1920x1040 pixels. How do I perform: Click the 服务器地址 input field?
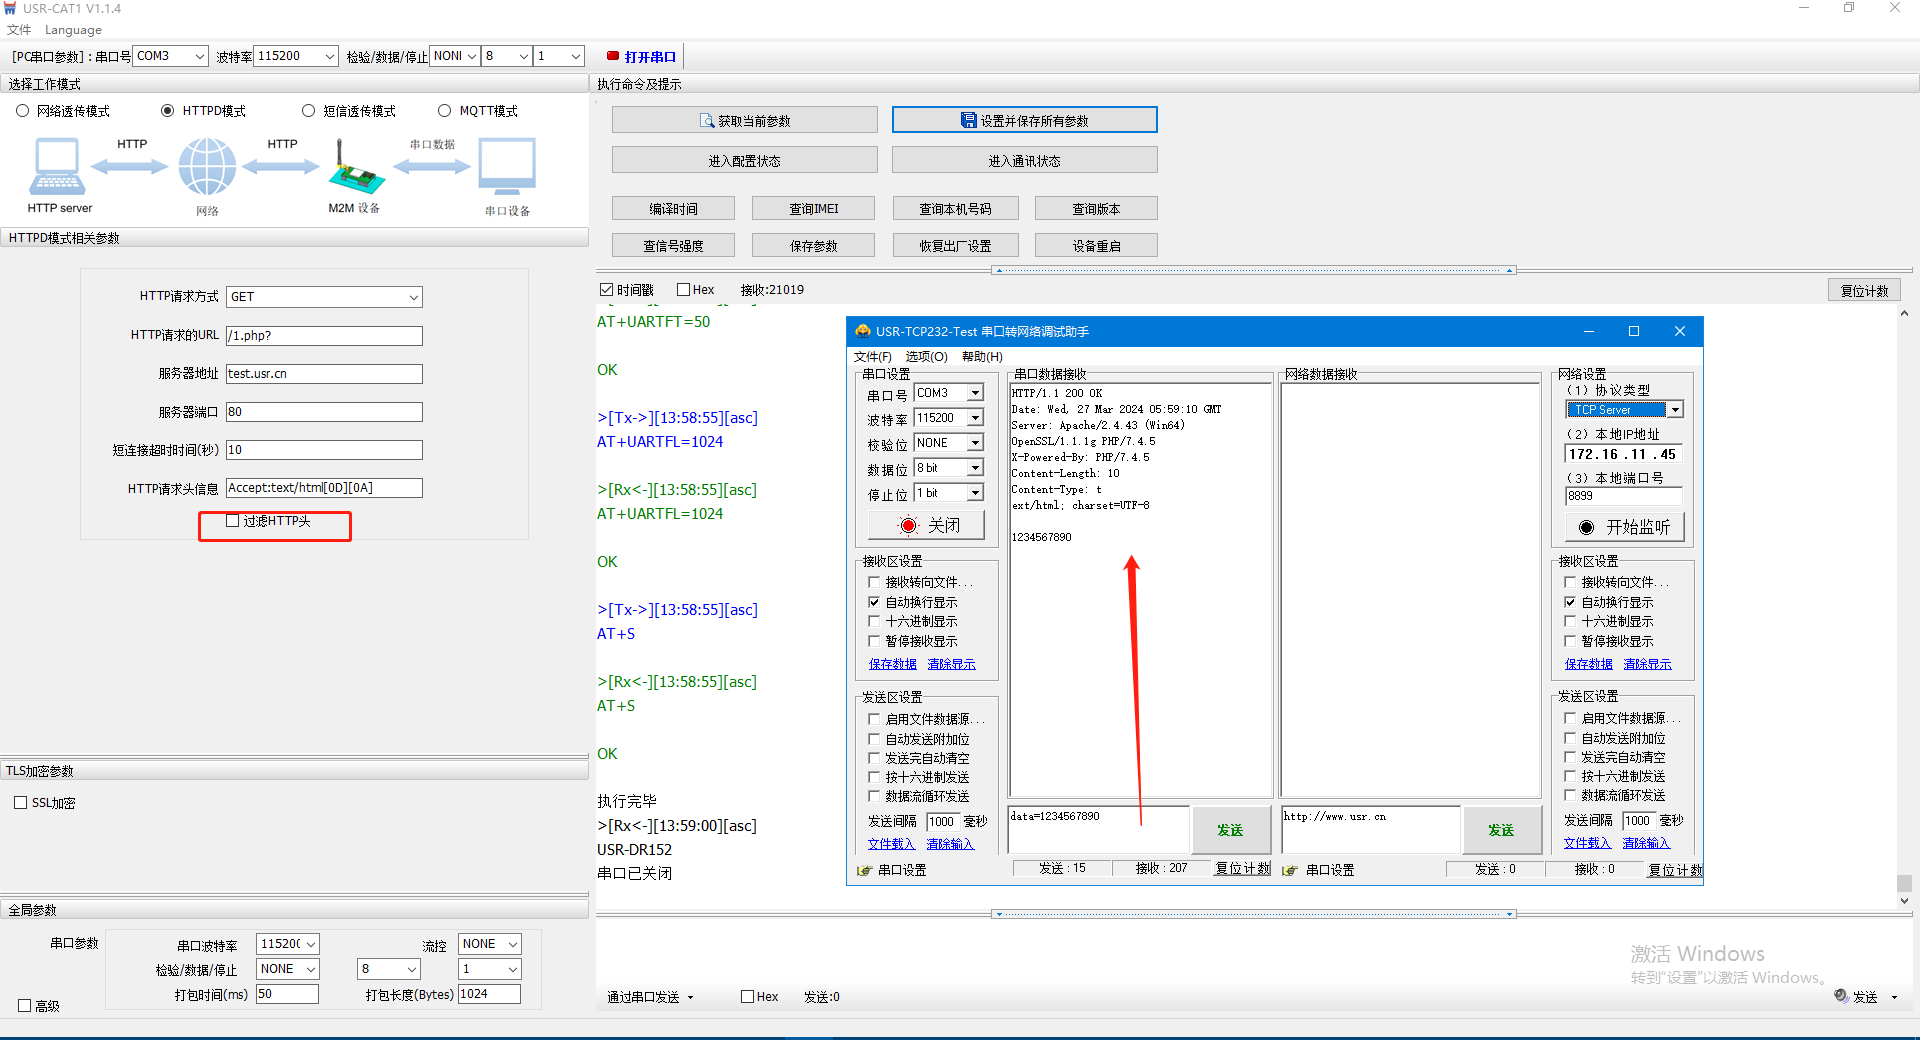click(324, 374)
